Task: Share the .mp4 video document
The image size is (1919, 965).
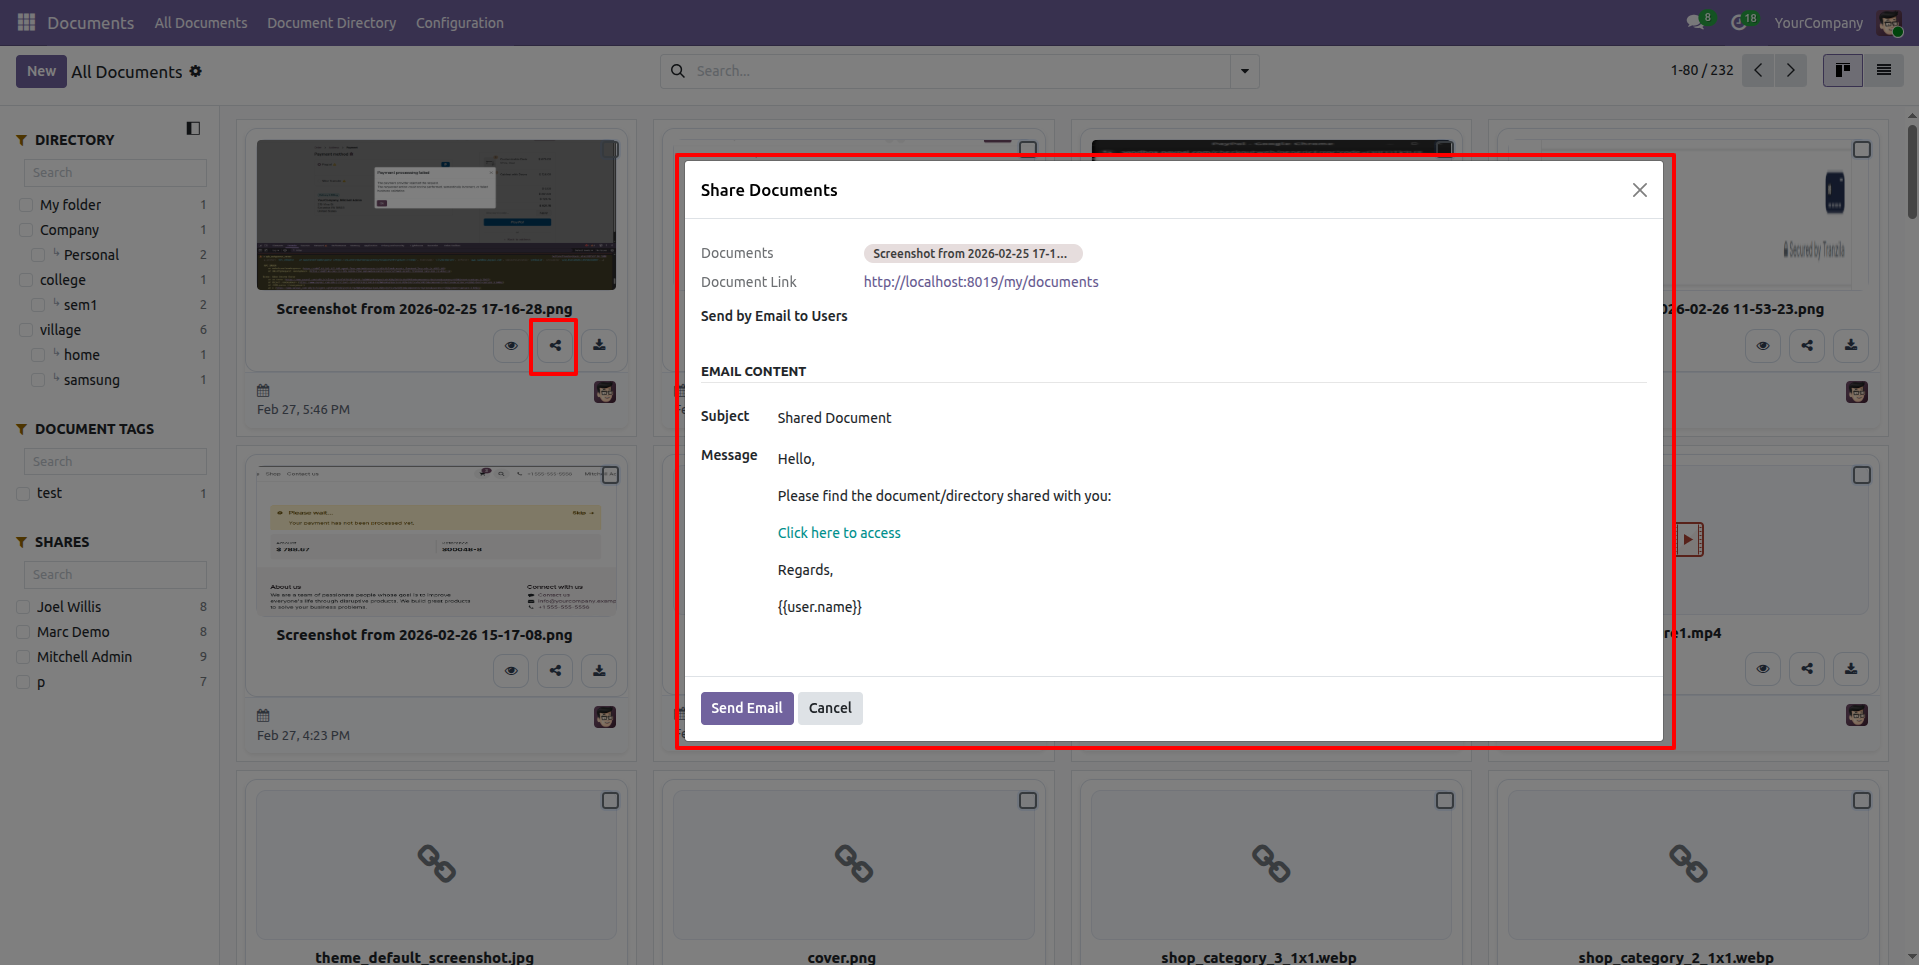Action: 1807,669
